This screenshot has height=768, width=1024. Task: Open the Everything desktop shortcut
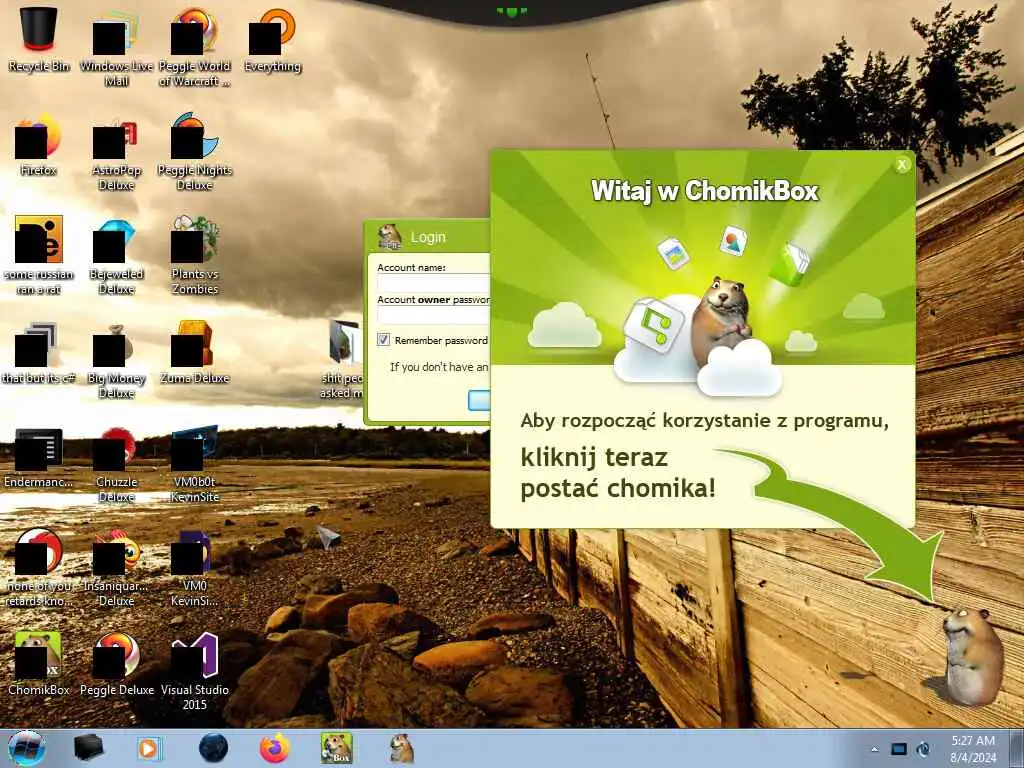272,40
